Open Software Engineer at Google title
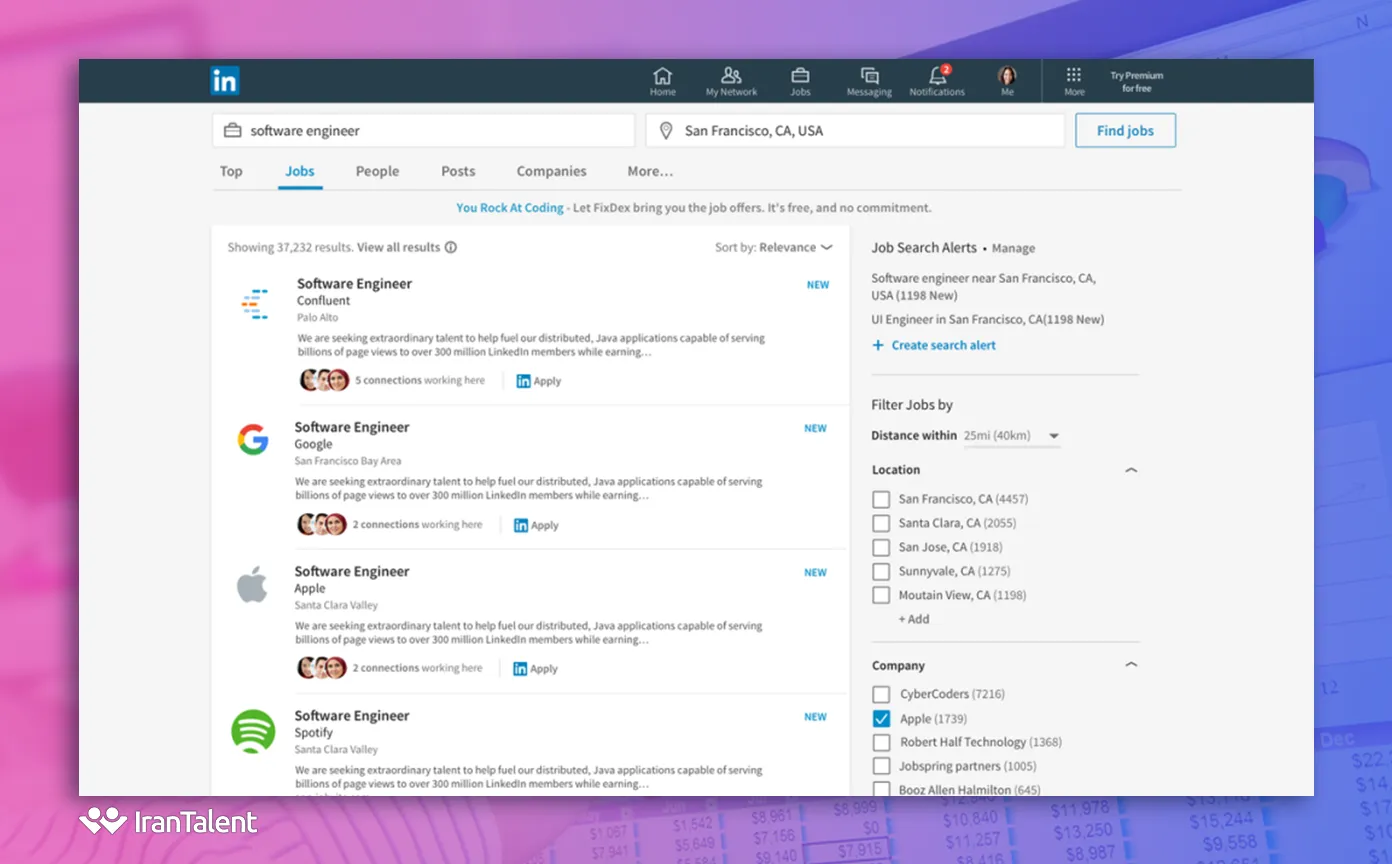 [352, 427]
